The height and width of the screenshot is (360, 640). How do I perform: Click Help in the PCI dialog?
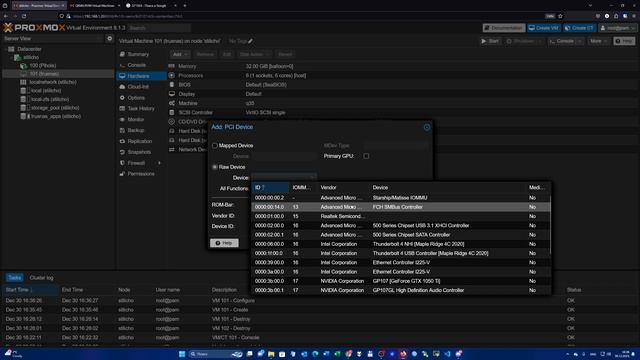[x=224, y=243]
